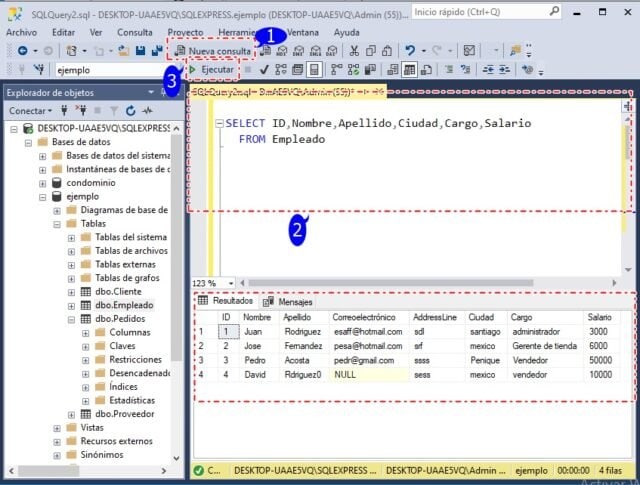This screenshot has width=640, height=485.
Task: Click the Refresh icon in Object Explorer
Action: [x=131, y=110]
